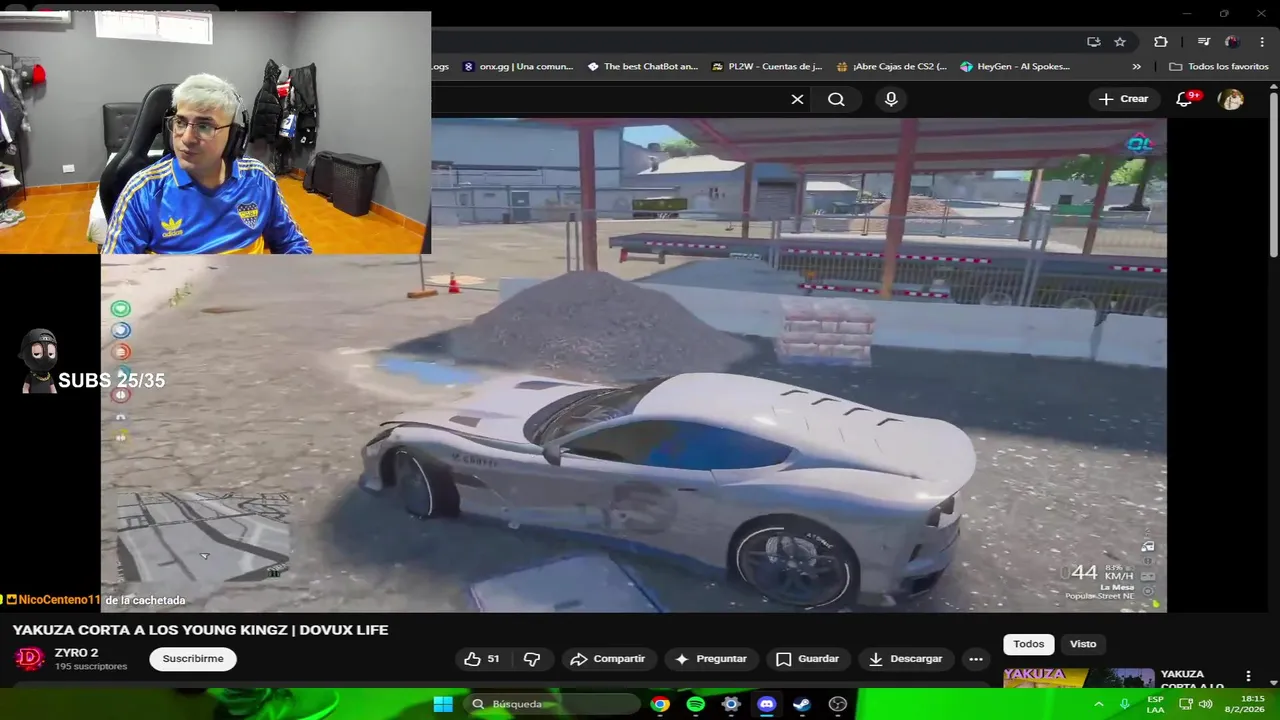Open the YAKUZA recommended video thumbnail
This screenshot has width=1280, height=720.
tap(1079, 677)
